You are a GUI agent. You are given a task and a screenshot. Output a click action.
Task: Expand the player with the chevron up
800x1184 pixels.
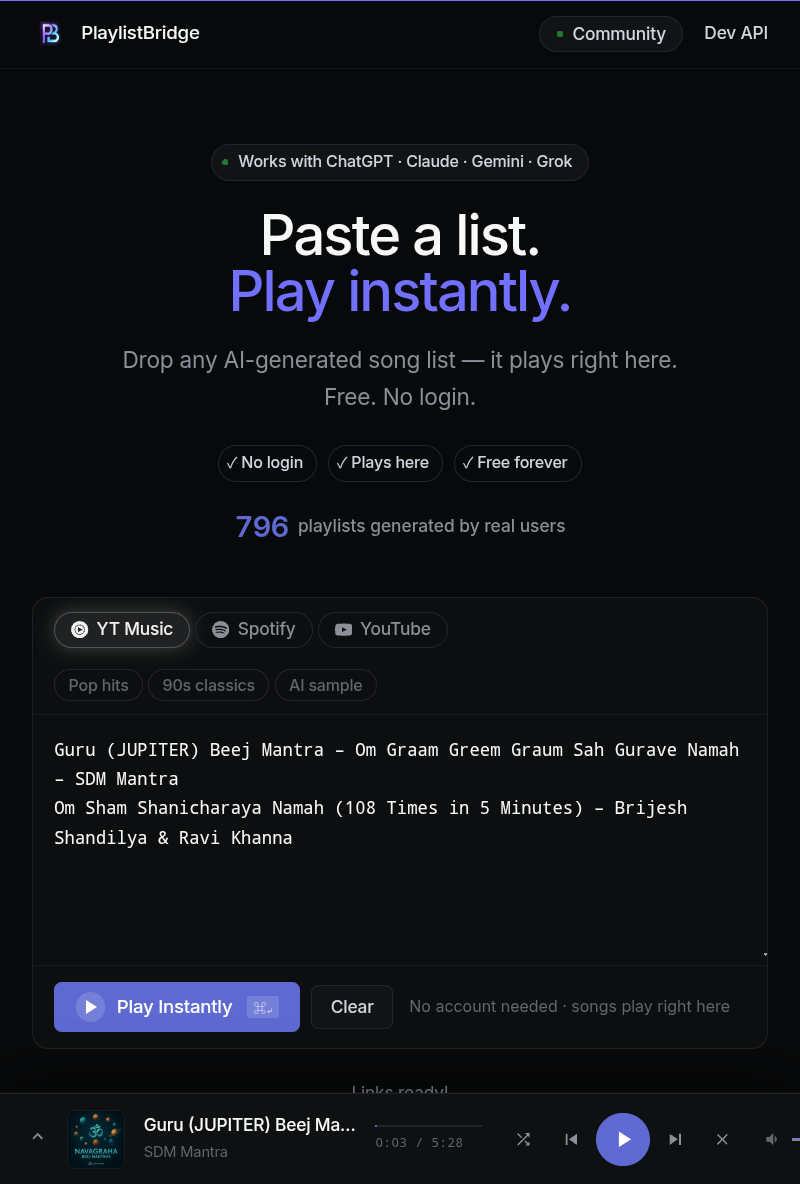[x=38, y=1136]
